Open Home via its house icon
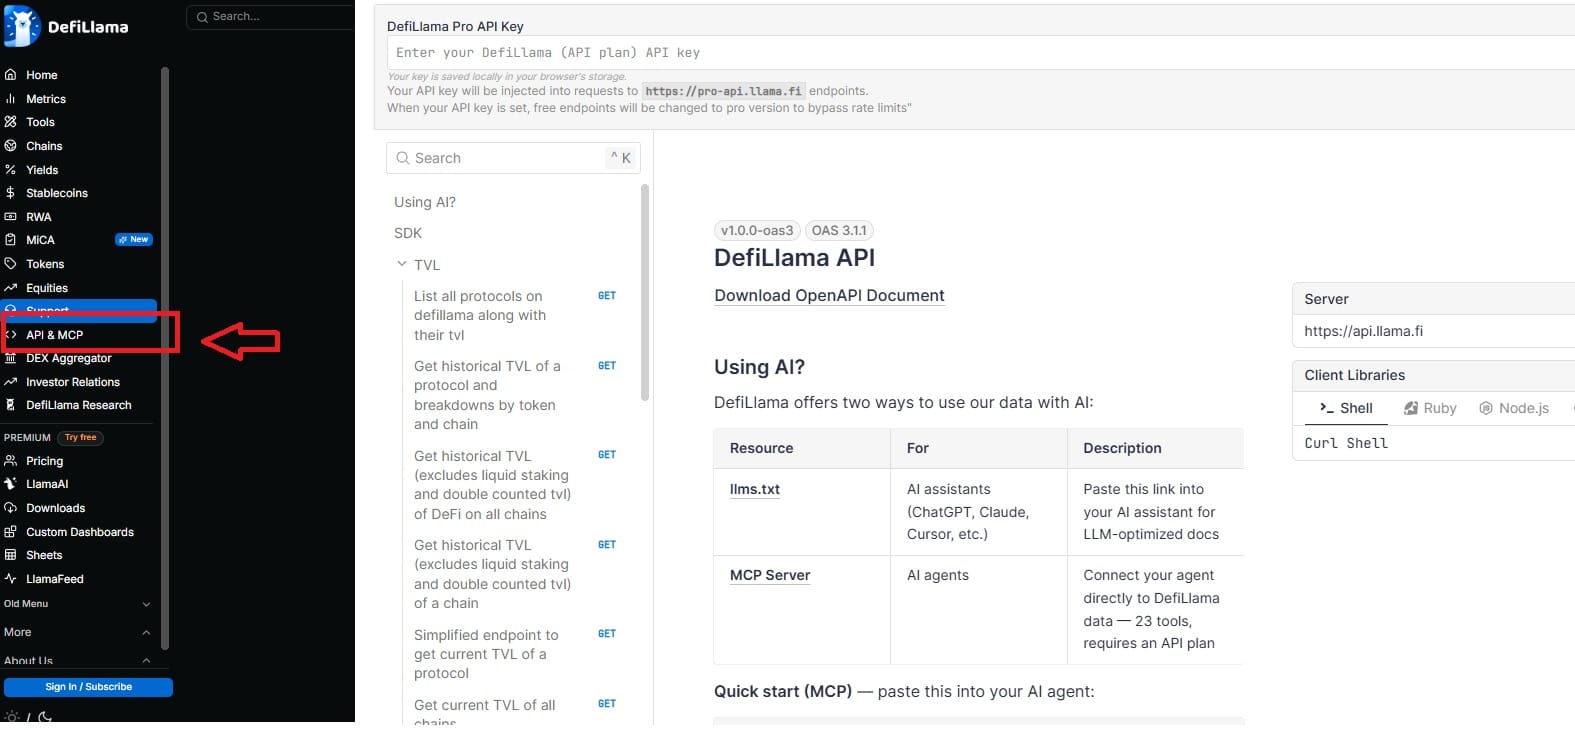 coord(10,75)
